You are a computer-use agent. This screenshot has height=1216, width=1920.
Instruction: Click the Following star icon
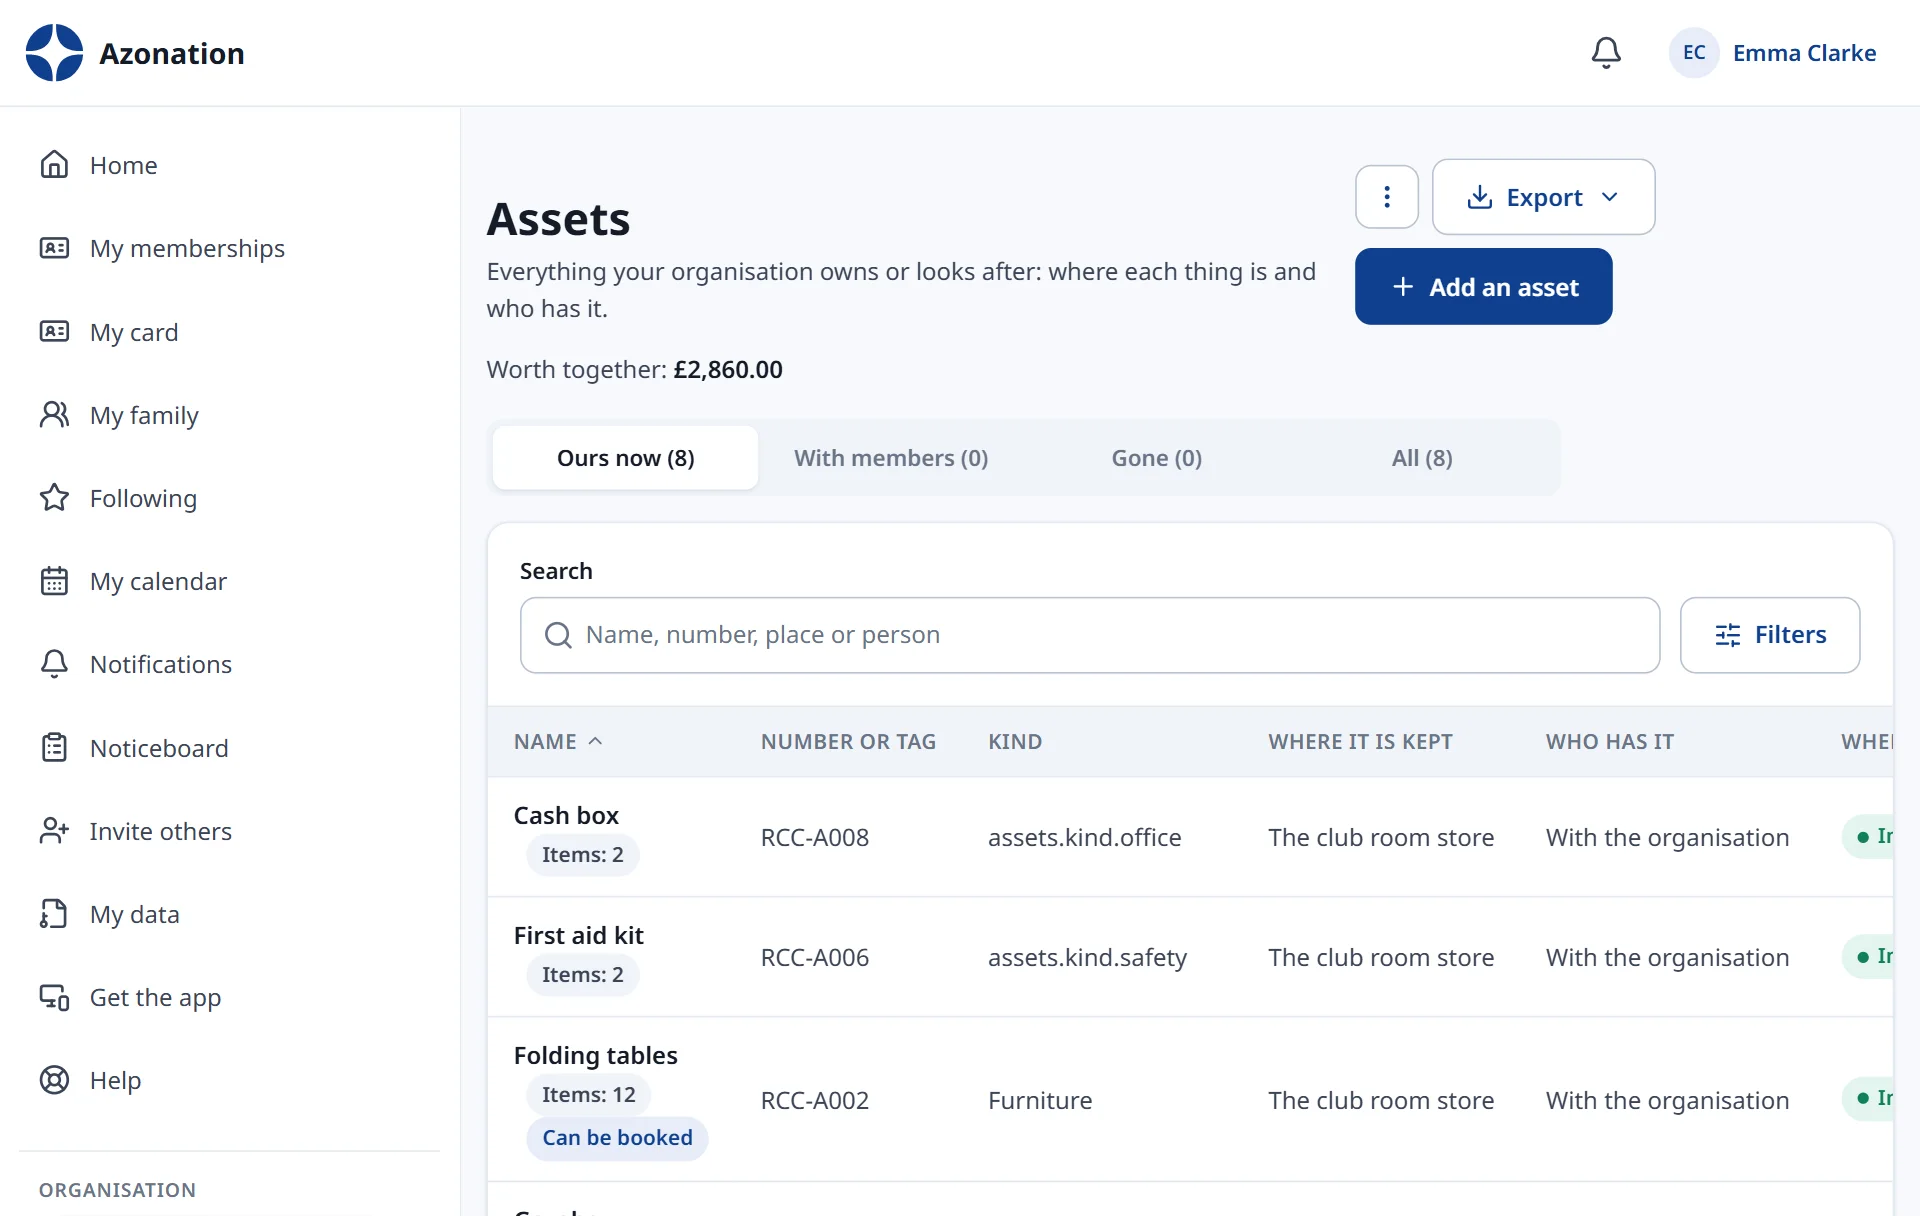[54, 497]
